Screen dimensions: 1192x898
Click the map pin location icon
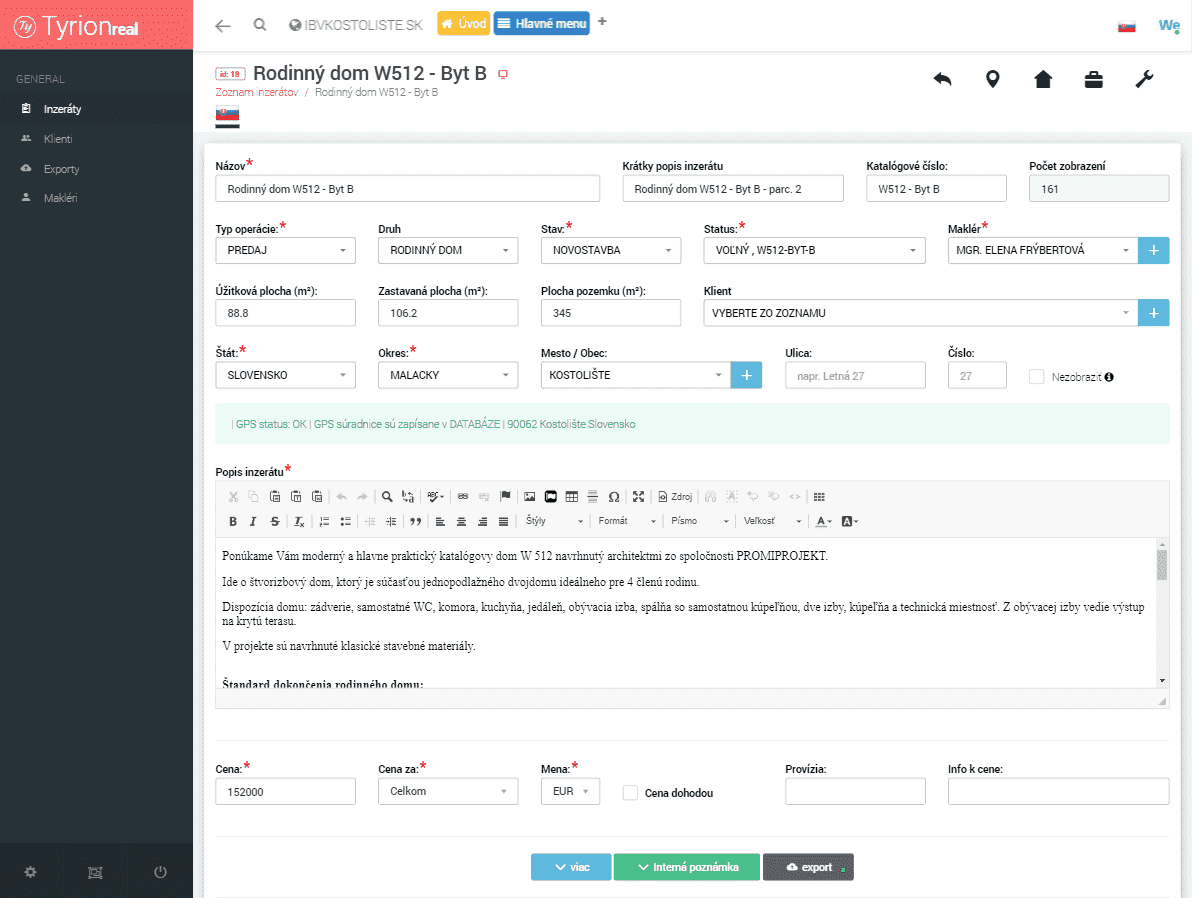(x=992, y=80)
